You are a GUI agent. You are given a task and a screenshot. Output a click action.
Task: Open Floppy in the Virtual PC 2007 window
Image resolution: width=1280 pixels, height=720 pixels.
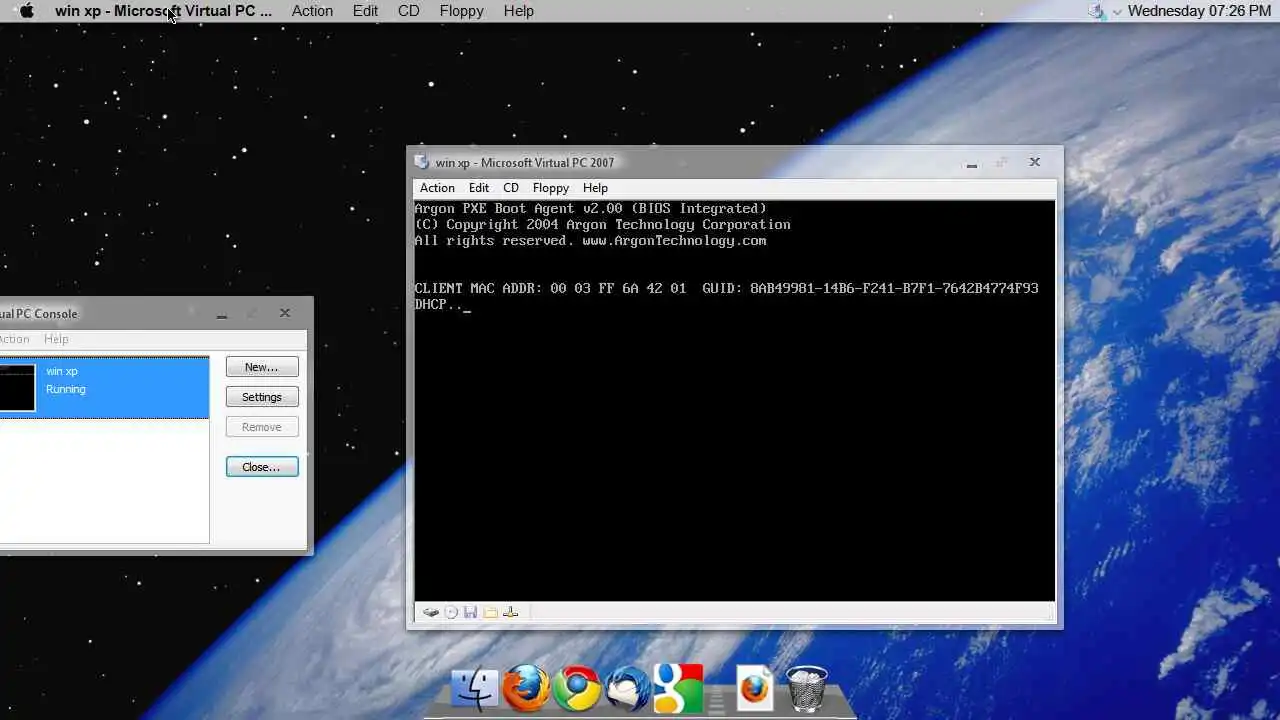point(551,188)
